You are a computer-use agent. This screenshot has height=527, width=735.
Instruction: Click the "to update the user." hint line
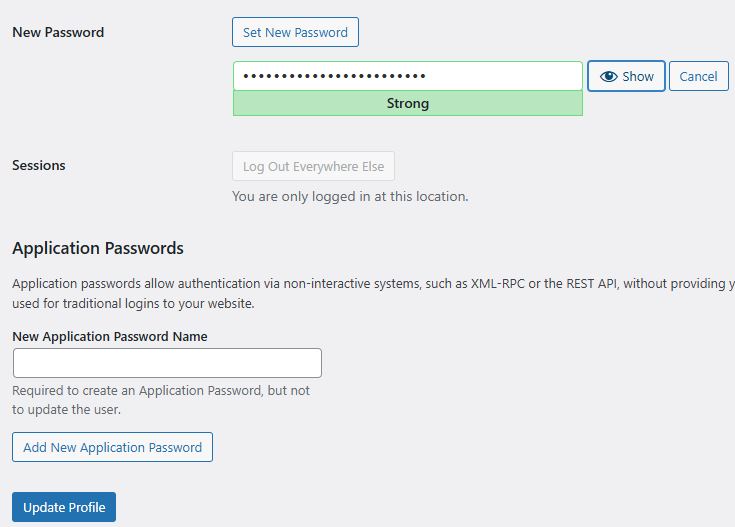[x=66, y=409]
